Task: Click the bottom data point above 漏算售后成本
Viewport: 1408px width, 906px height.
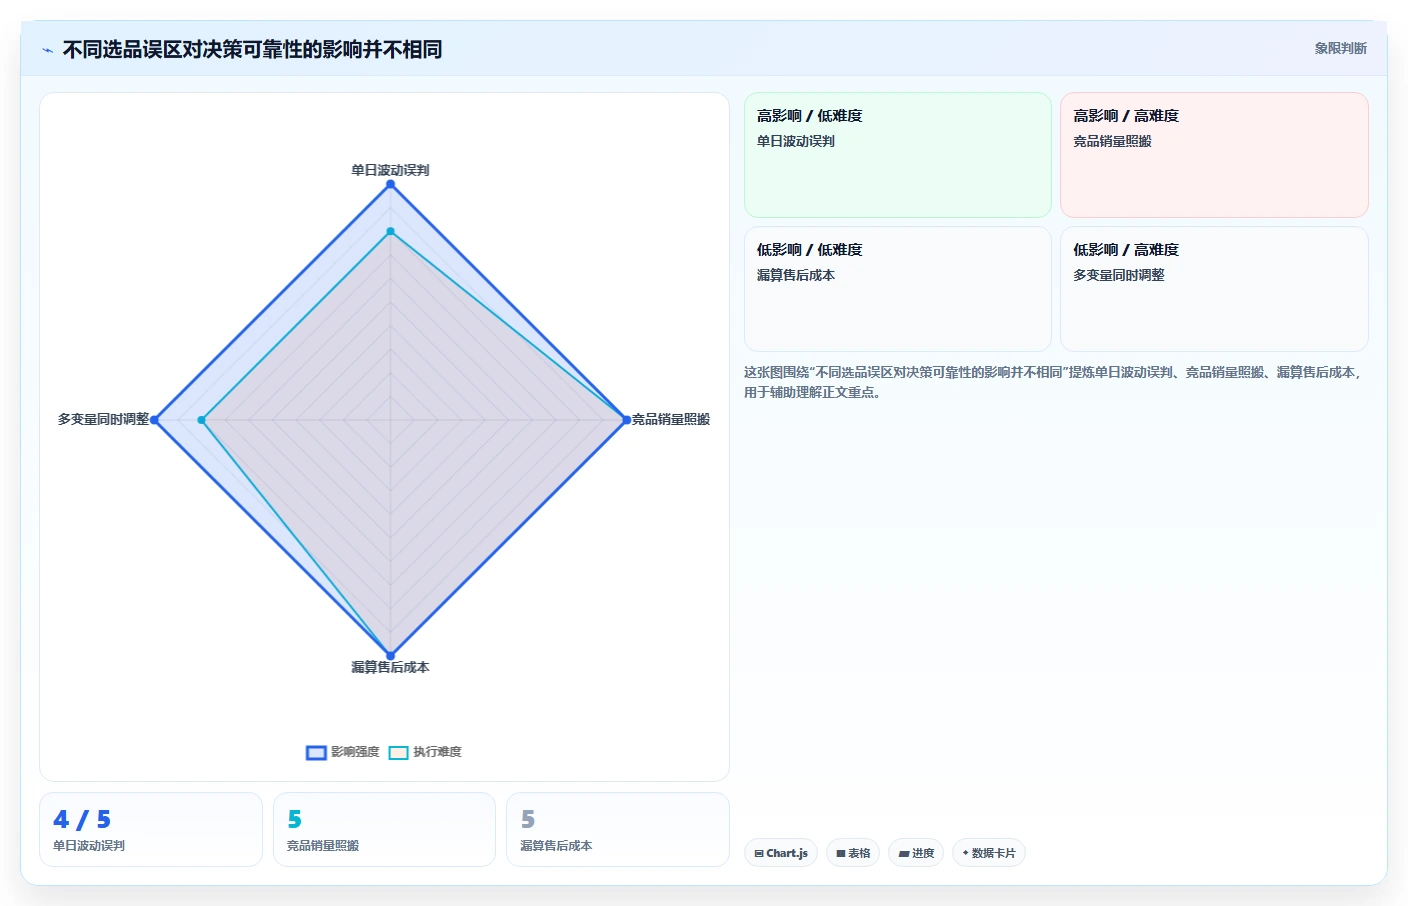Action: [390, 656]
